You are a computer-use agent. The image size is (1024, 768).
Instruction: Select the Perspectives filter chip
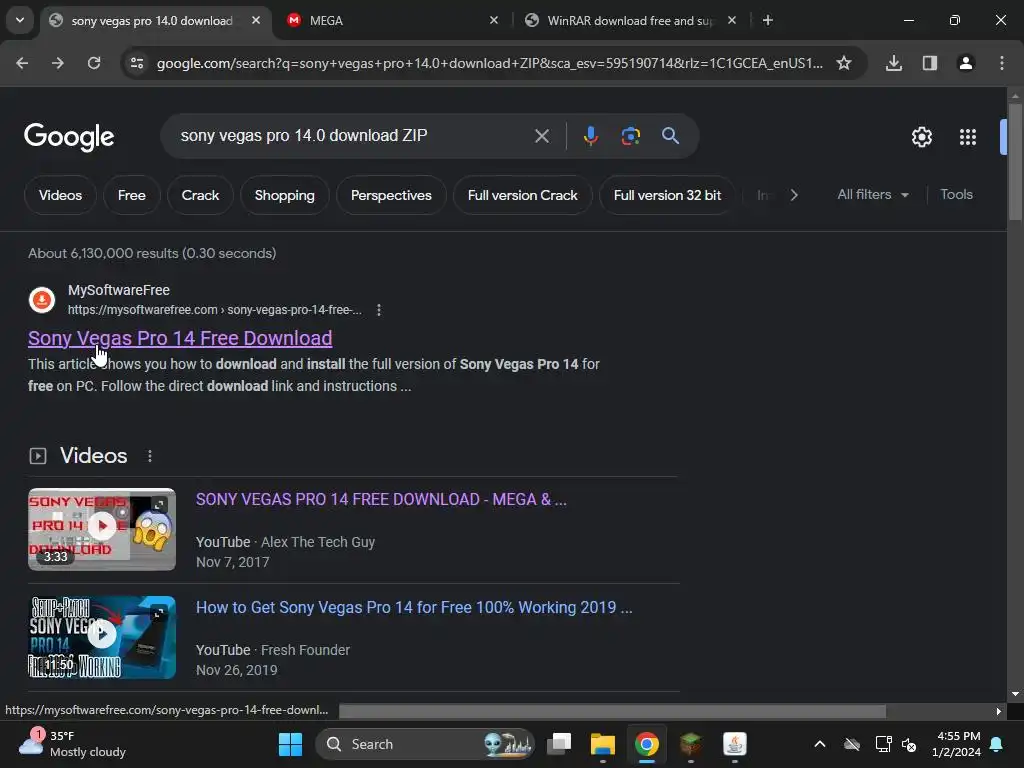pos(391,195)
